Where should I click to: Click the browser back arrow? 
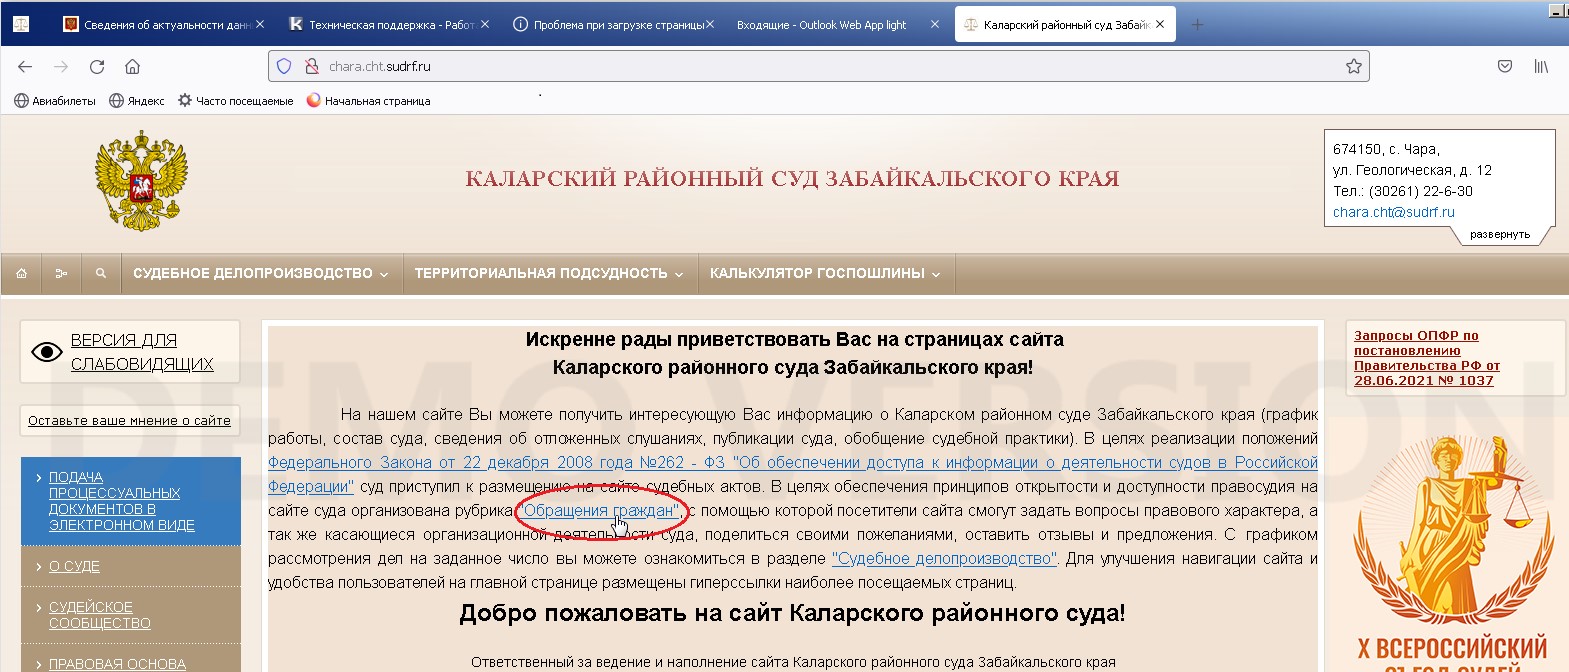pos(25,66)
